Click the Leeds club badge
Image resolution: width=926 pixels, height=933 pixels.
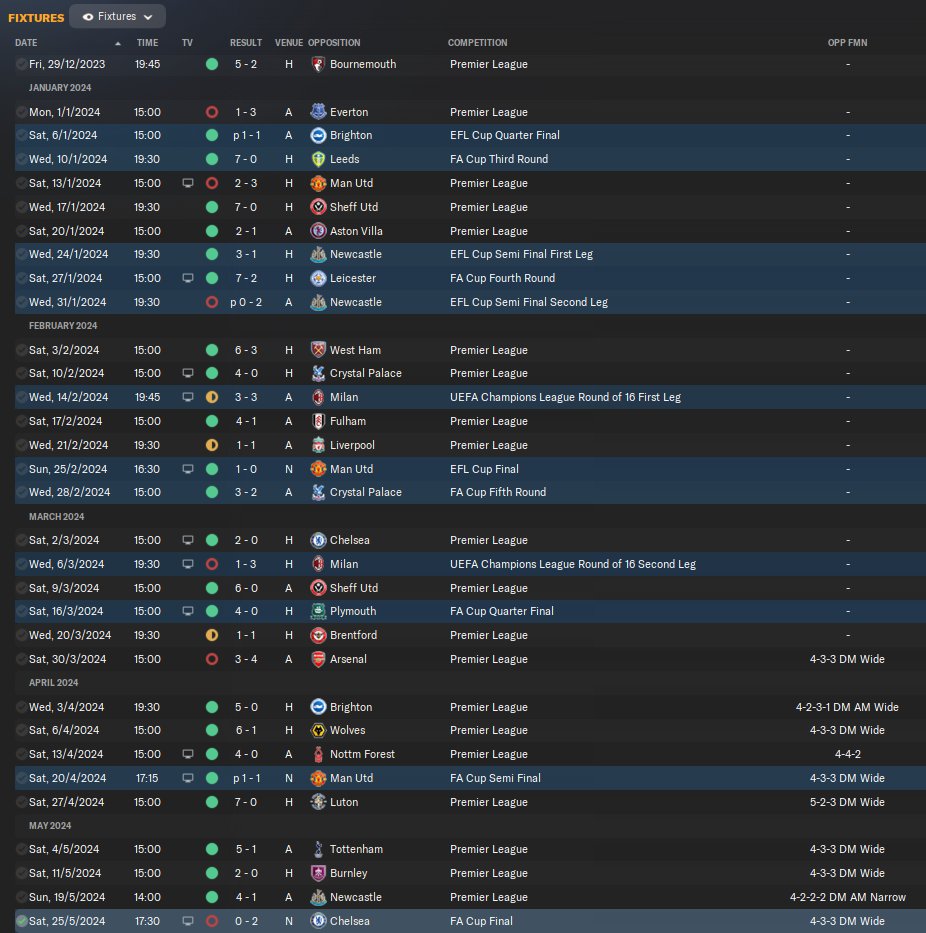click(318, 159)
